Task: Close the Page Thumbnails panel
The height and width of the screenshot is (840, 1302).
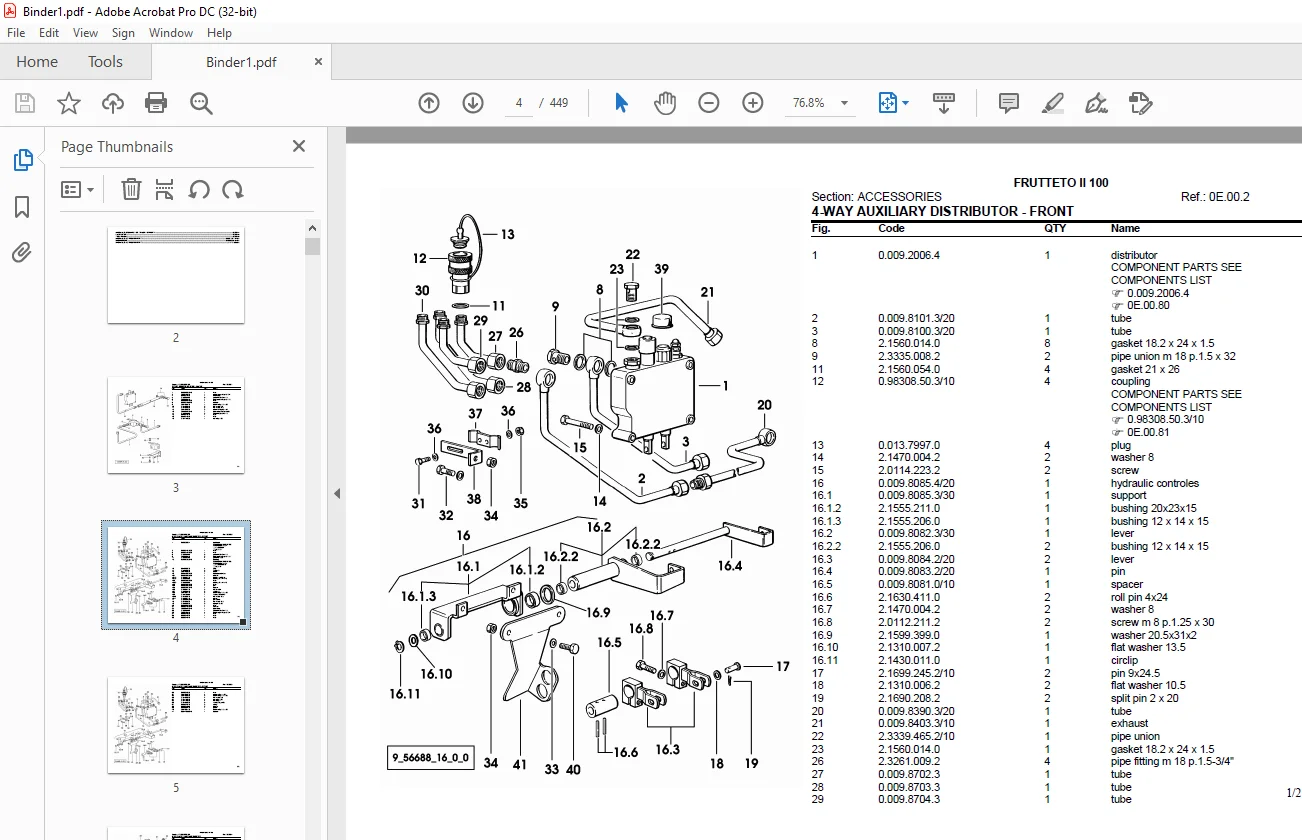Action: click(x=298, y=146)
